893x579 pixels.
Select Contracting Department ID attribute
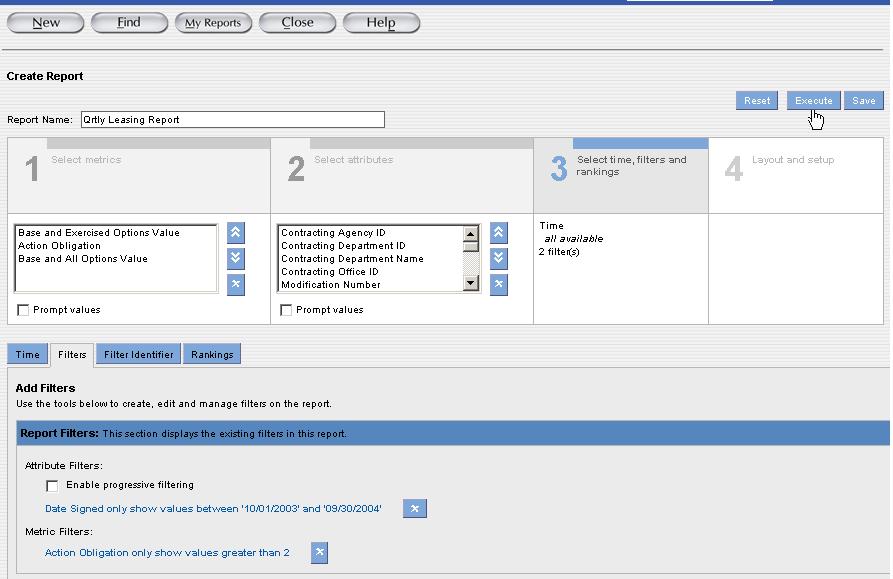click(343, 245)
